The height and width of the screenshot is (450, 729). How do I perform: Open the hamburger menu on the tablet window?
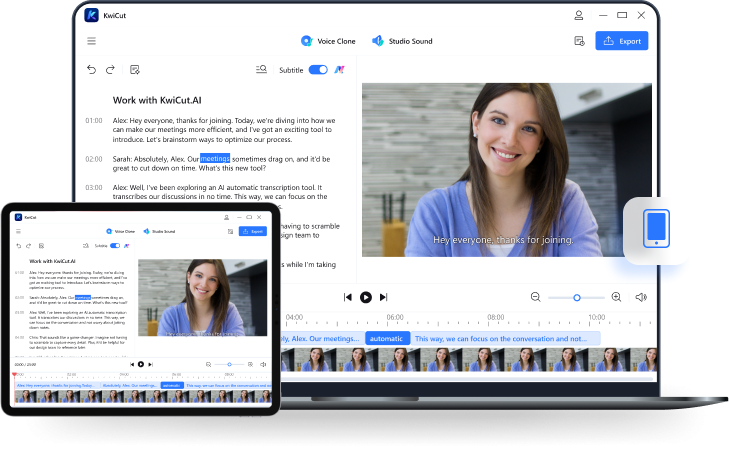click(18, 231)
